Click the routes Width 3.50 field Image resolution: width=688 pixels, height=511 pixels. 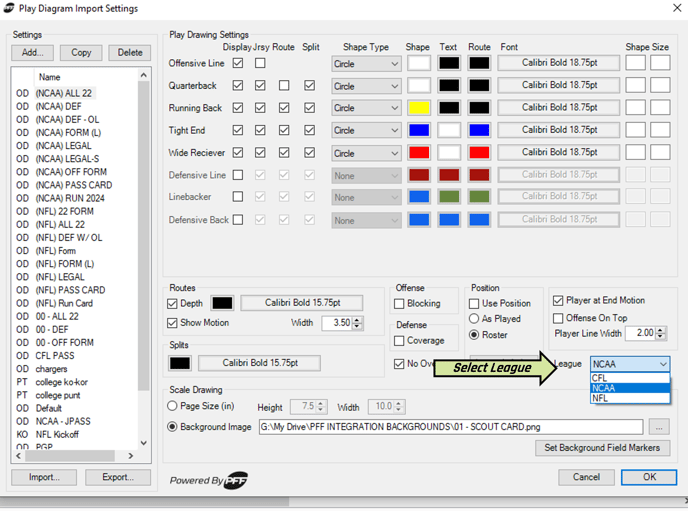[x=337, y=323]
